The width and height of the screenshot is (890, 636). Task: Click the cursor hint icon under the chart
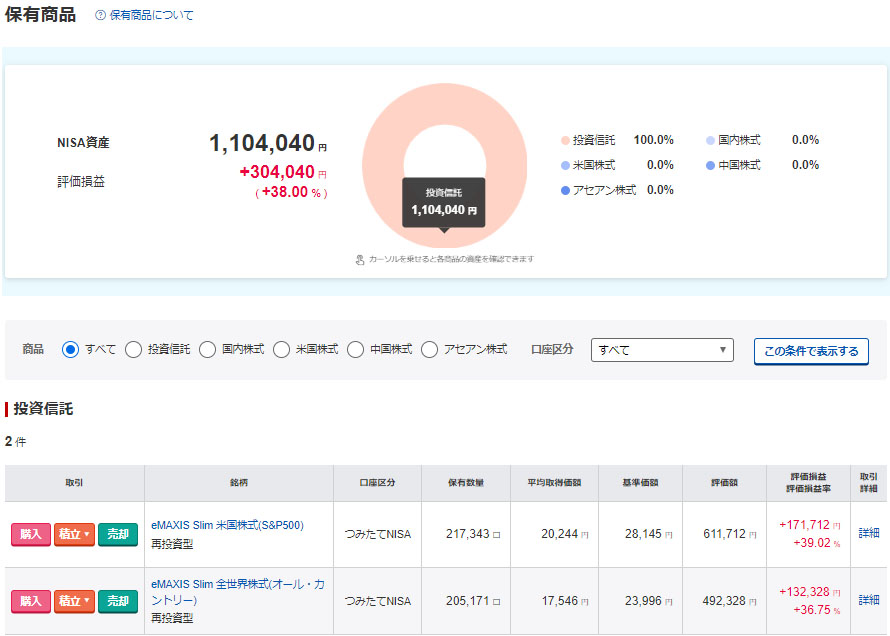click(x=360, y=260)
